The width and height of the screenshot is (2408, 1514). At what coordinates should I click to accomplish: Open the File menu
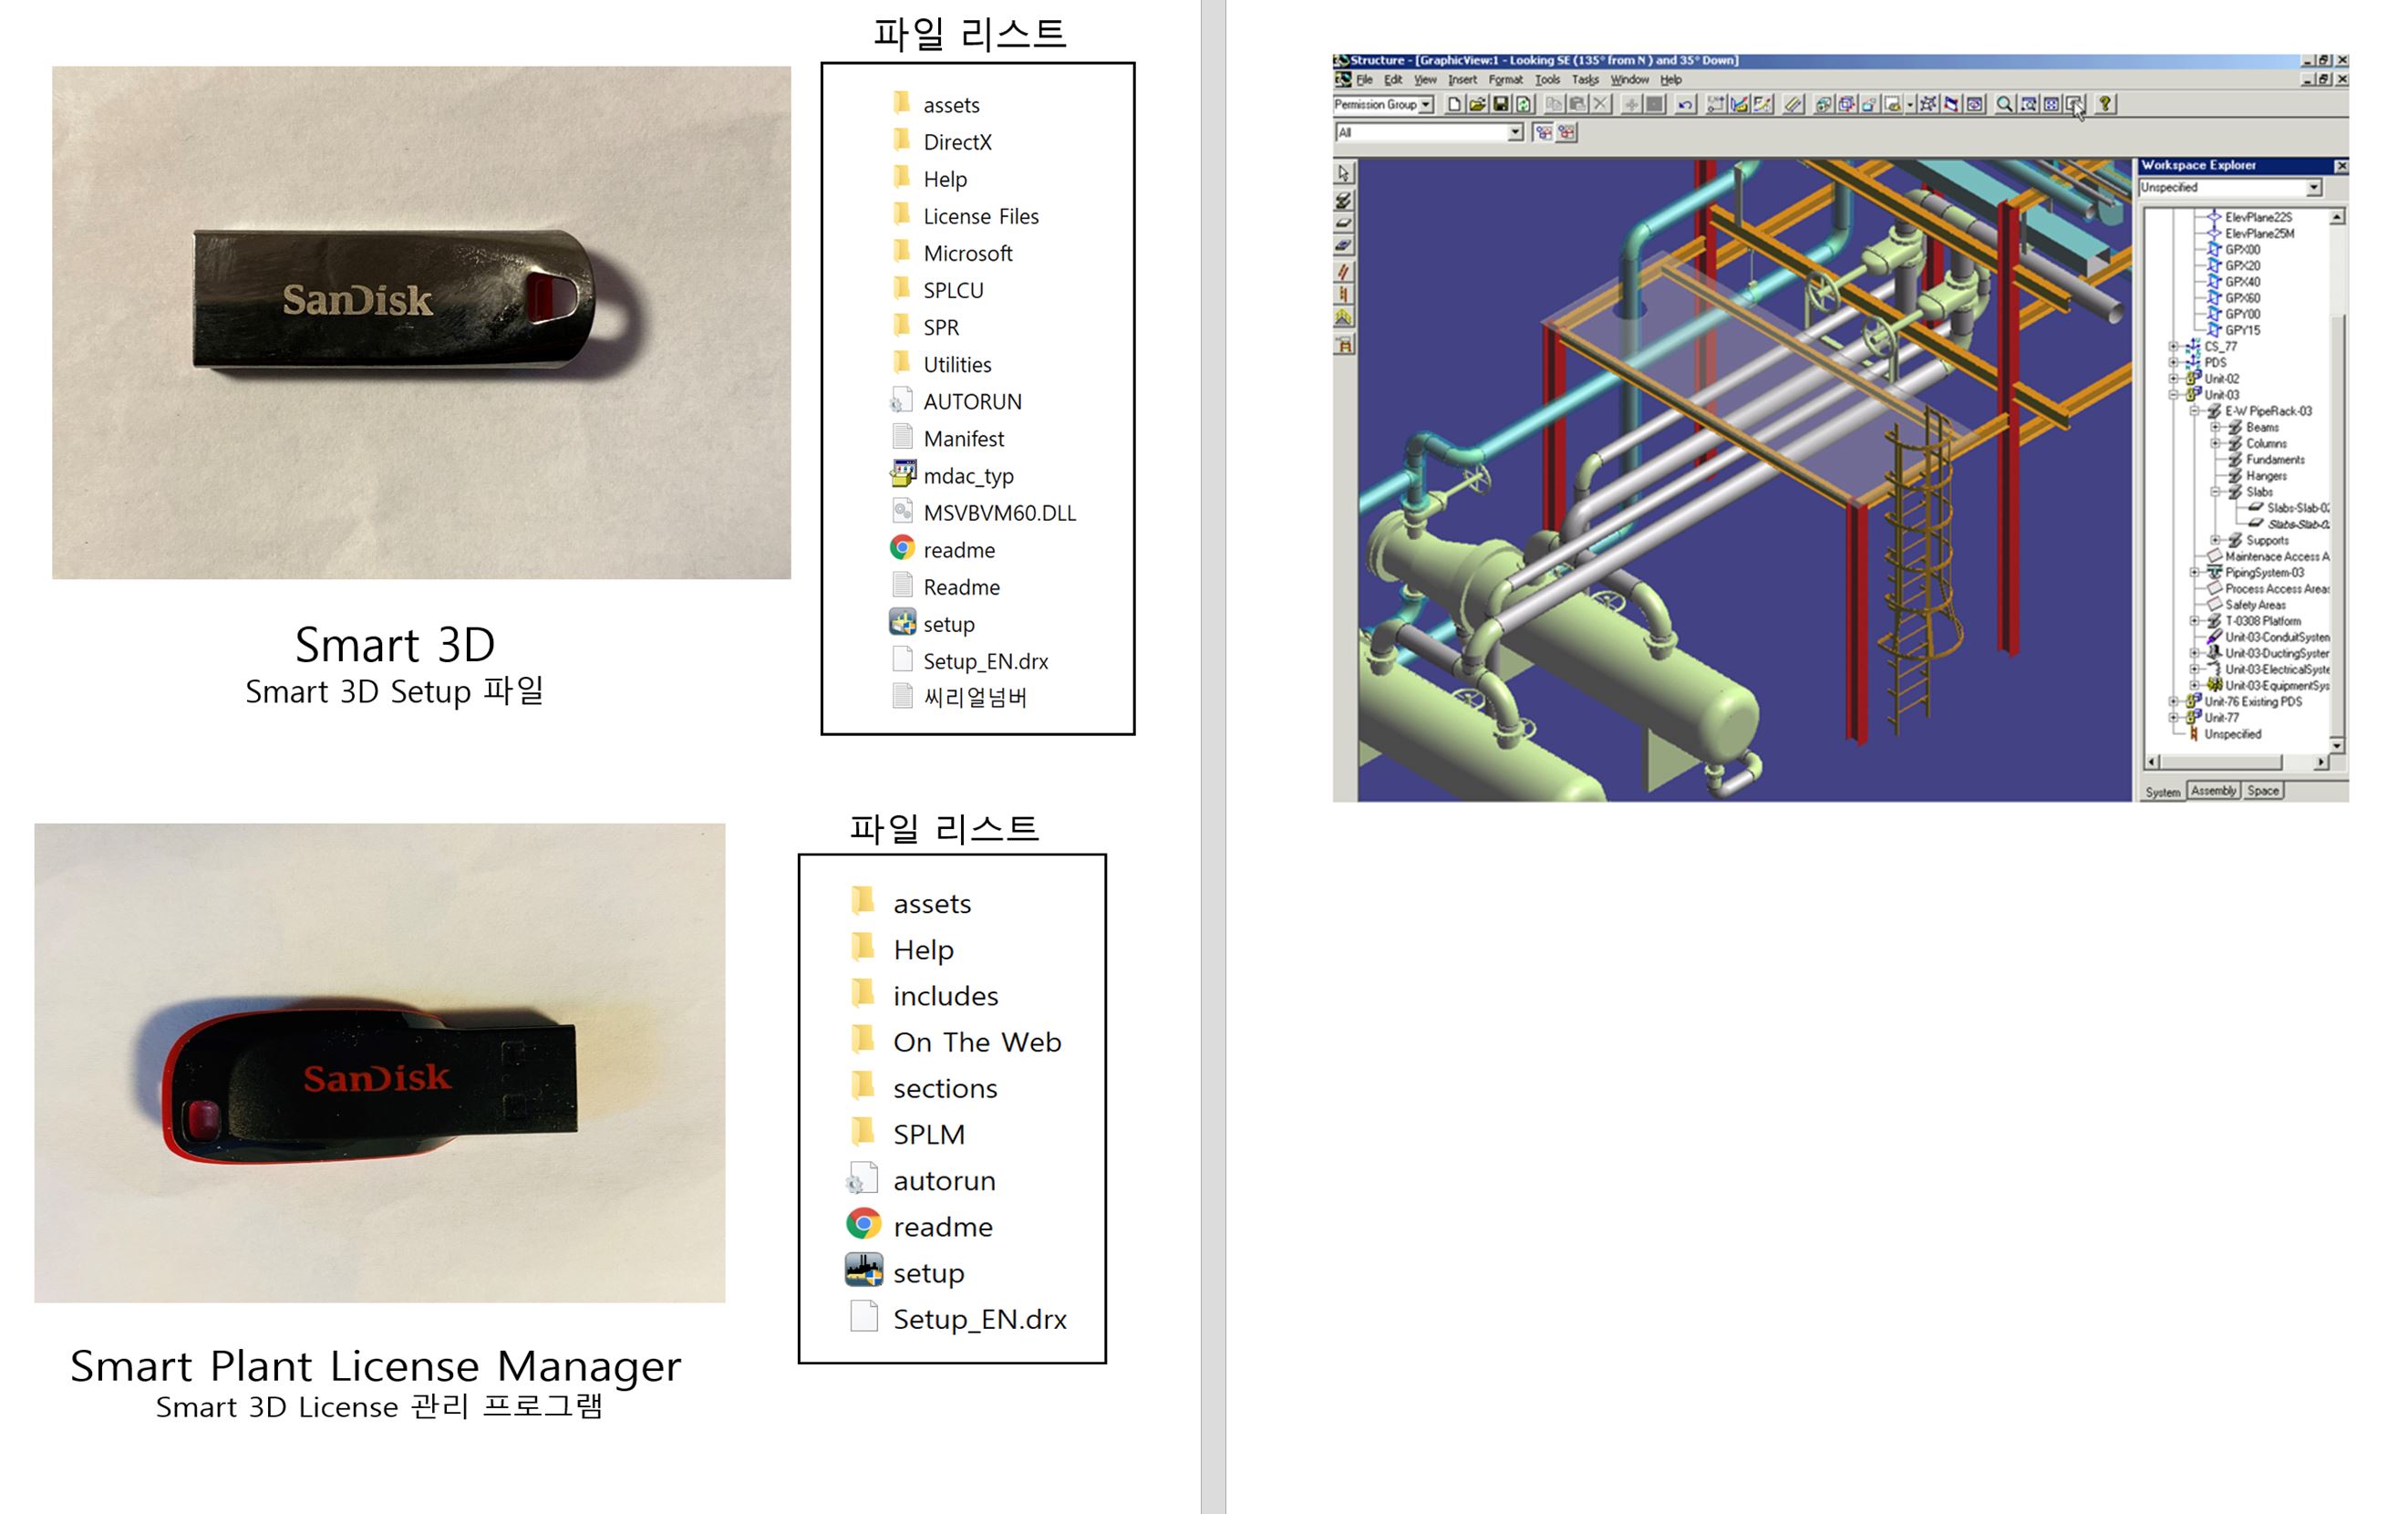pos(1364,80)
